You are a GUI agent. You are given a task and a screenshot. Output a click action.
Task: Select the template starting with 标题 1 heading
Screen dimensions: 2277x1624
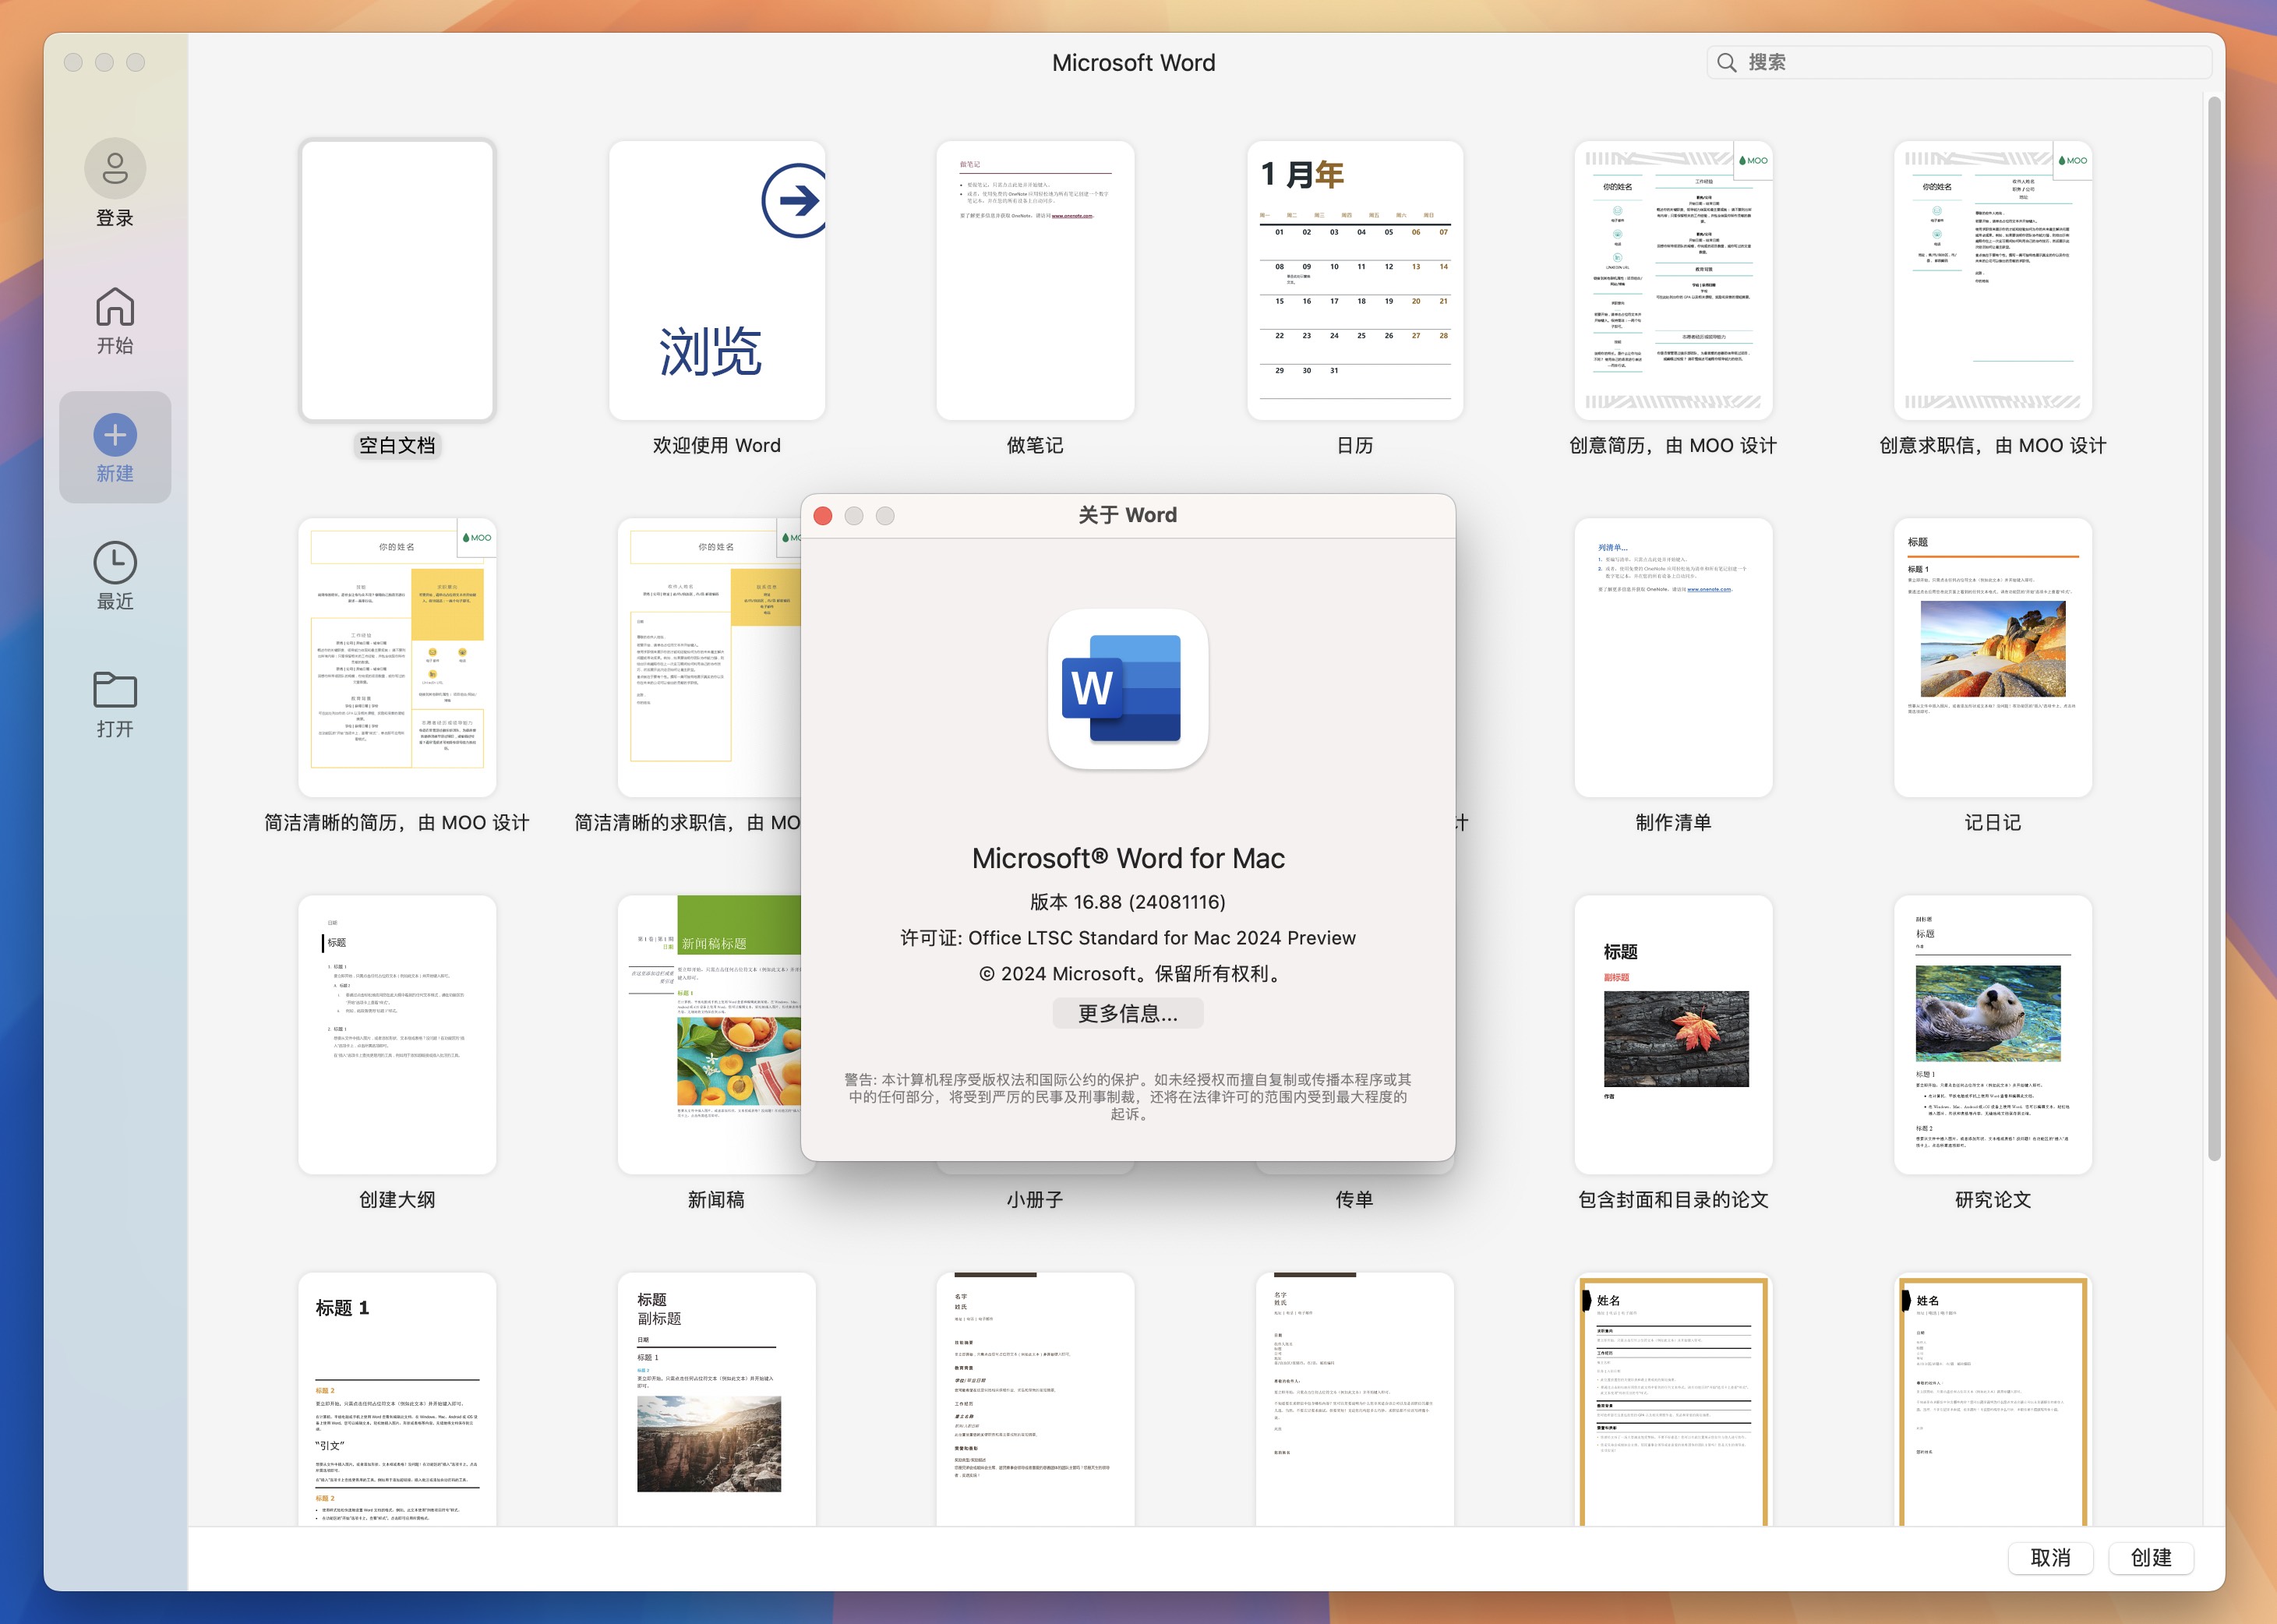click(397, 1399)
